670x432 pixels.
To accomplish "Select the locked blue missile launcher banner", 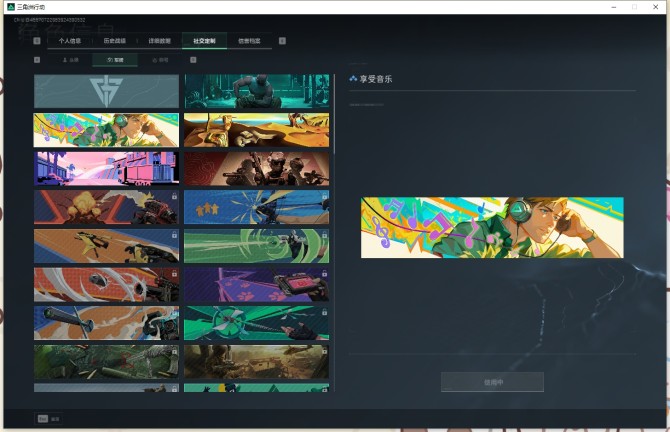I will [106, 323].
